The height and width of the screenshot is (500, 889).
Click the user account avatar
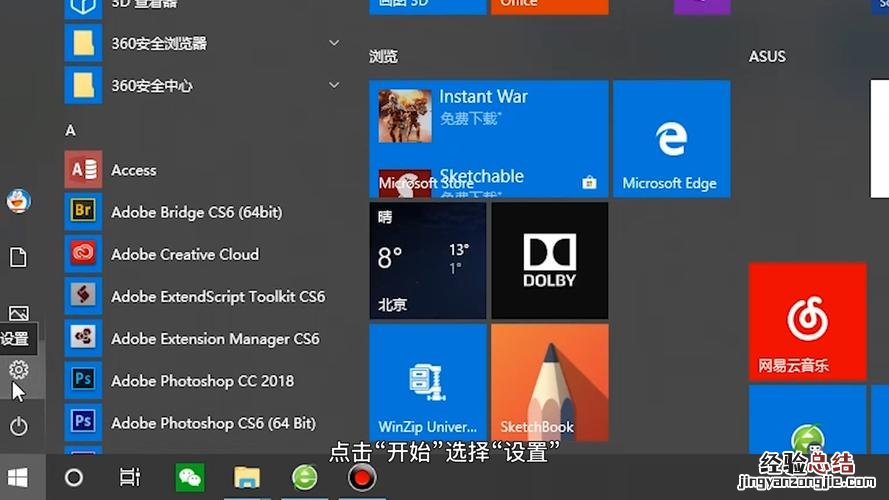point(18,201)
